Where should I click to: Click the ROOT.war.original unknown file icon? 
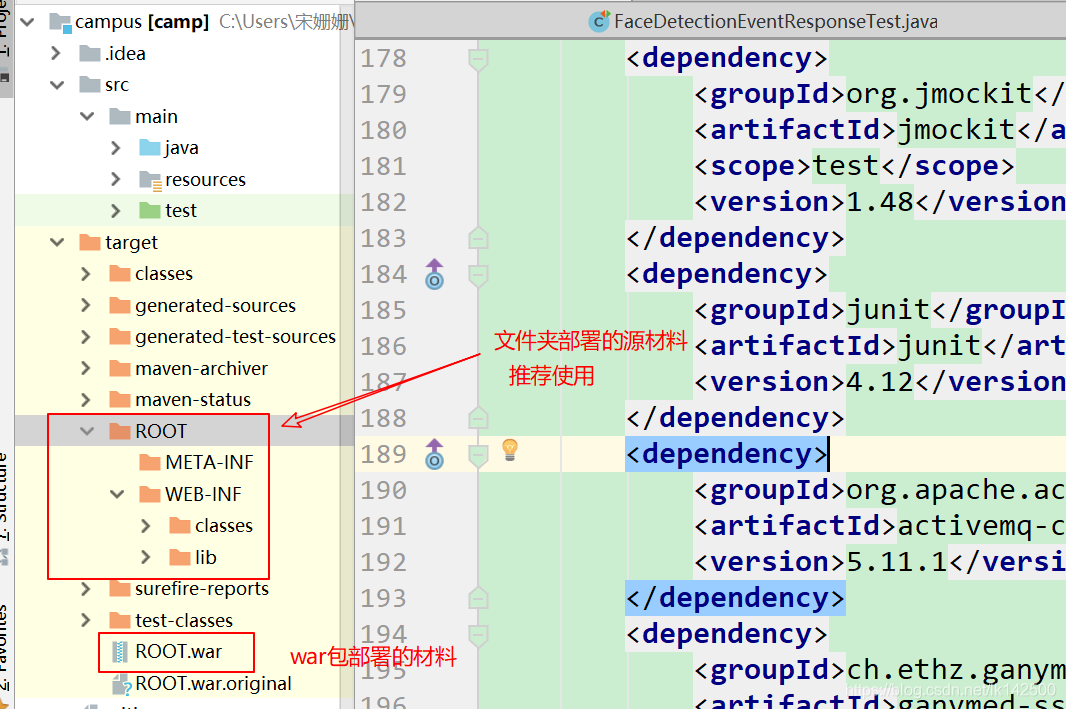tap(121, 684)
